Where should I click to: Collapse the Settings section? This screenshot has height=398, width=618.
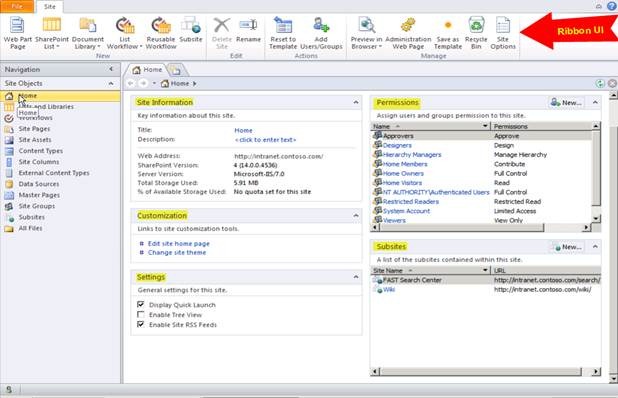point(356,277)
